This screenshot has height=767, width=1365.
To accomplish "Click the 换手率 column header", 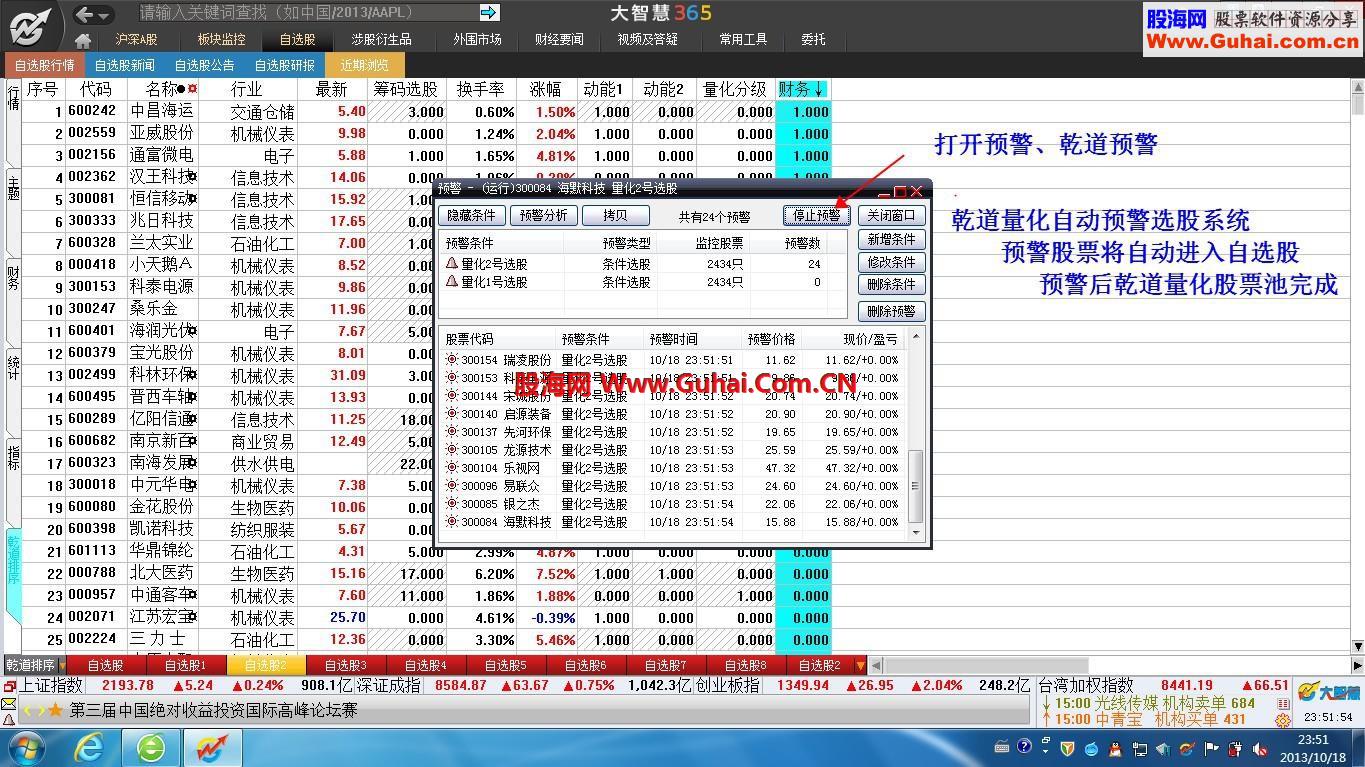I will [481, 89].
